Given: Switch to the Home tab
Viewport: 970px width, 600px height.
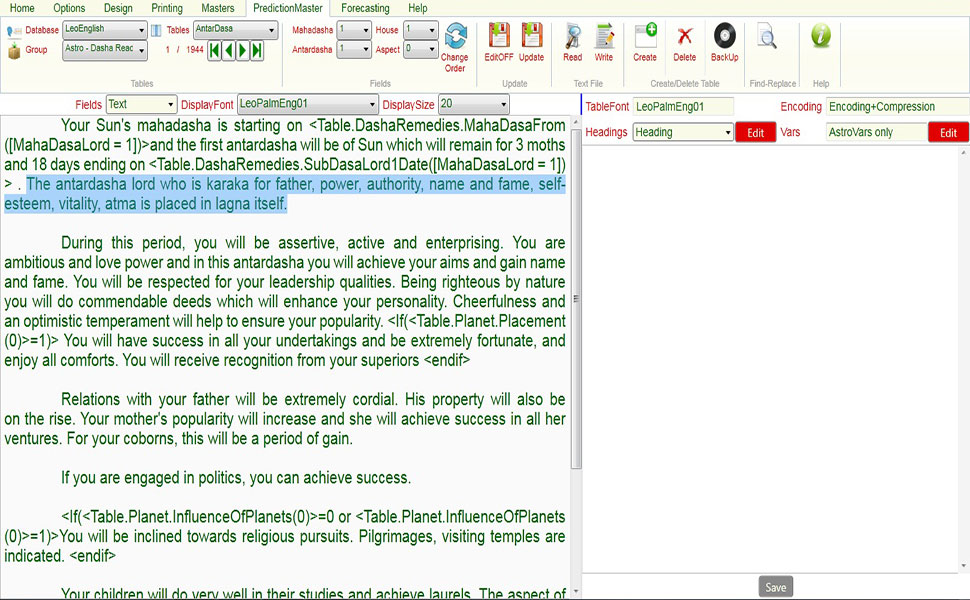Looking at the screenshot, I should [22, 8].
